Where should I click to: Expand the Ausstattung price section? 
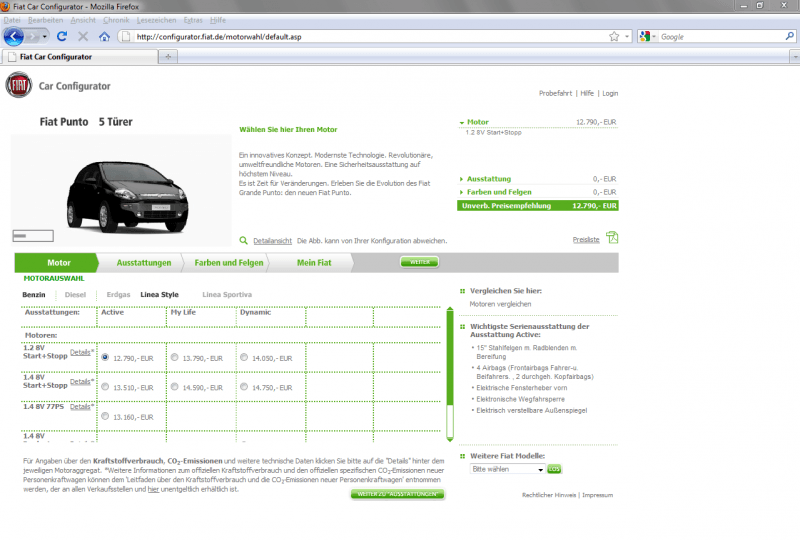pos(461,179)
